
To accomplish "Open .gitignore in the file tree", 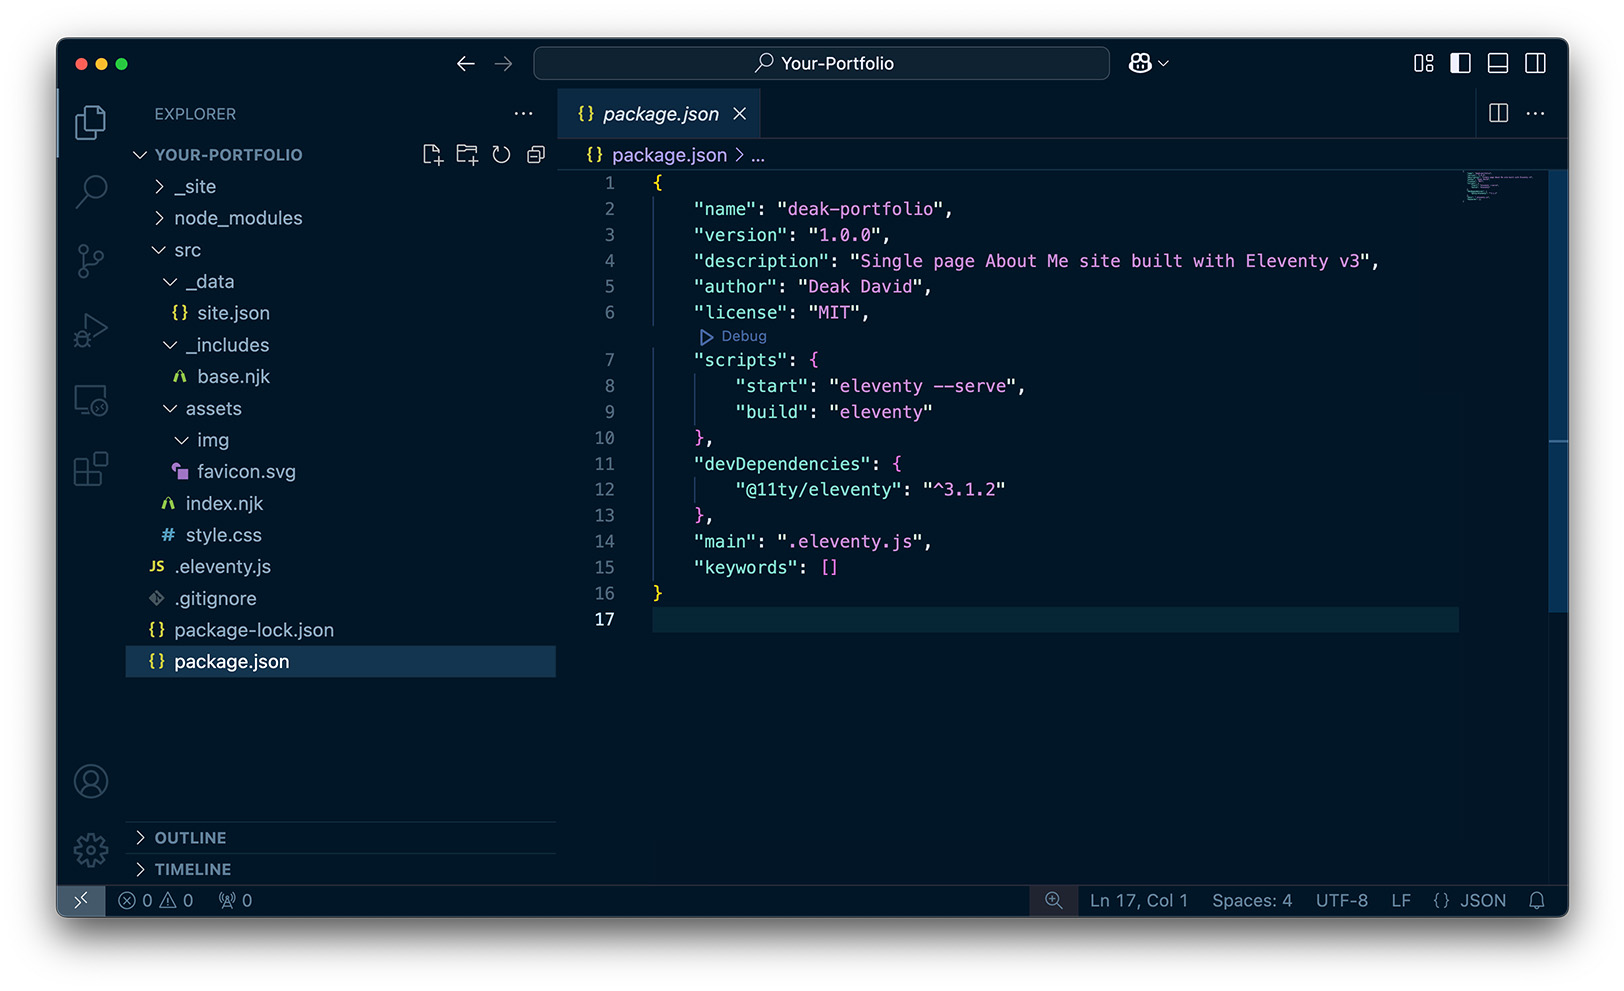I will click(341, 599).
